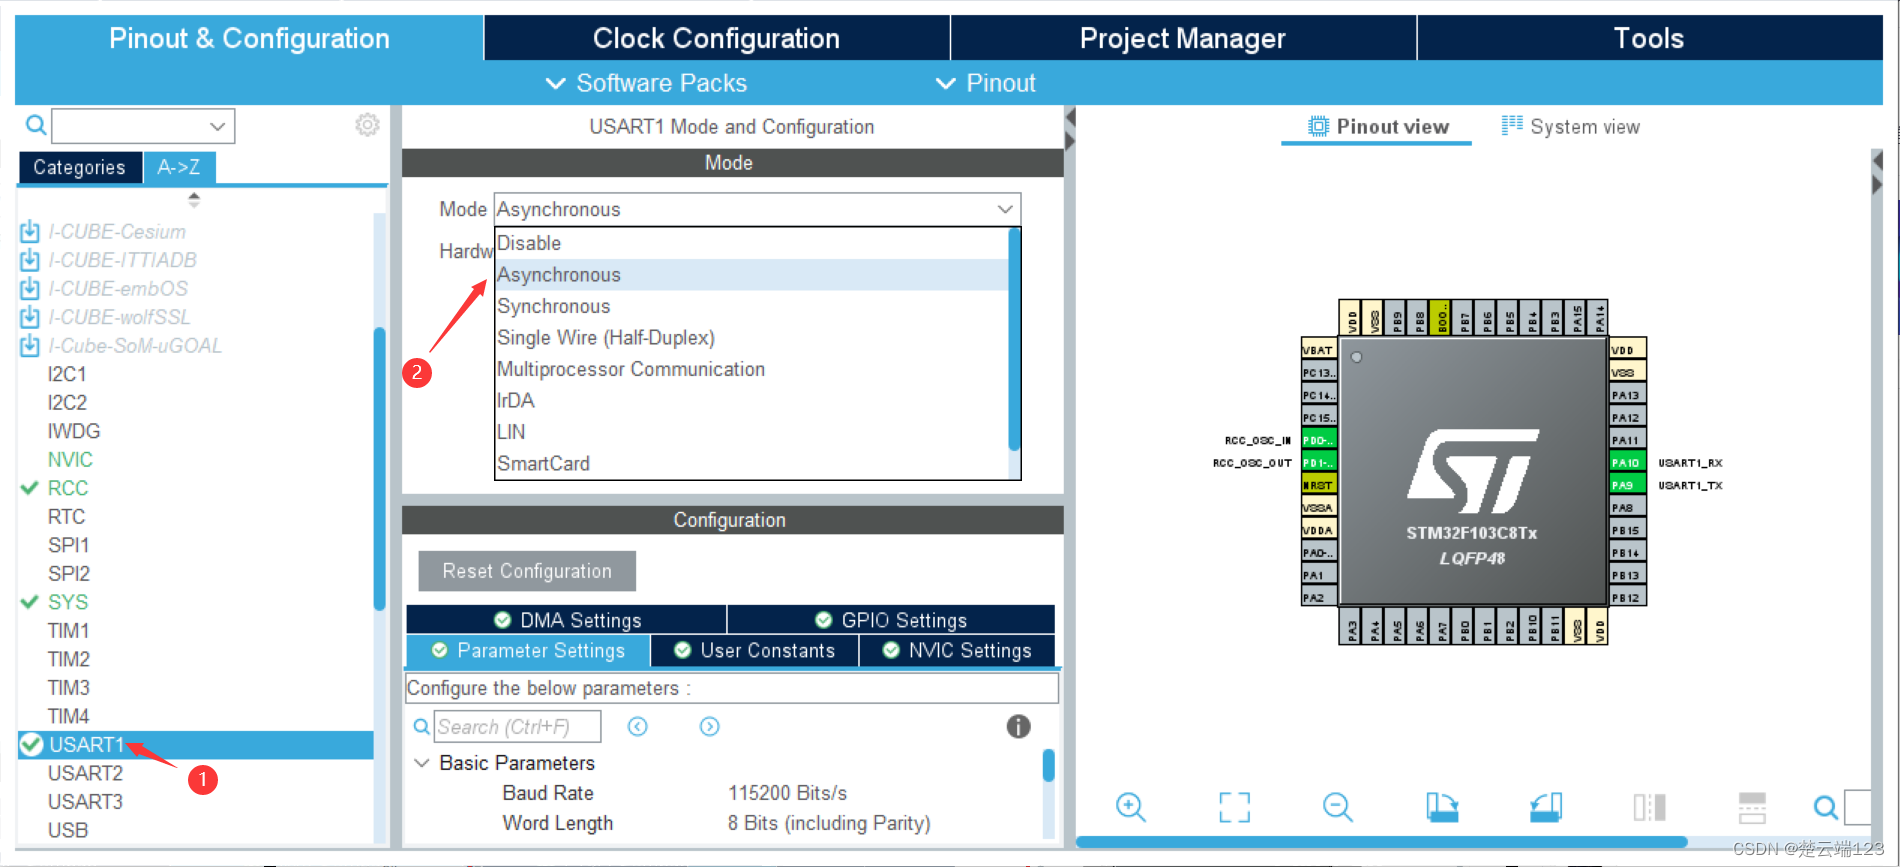Image resolution: width=1900 pixels, height=867 pixels.
Task: Go to previous parameter search result
Action: tap(638, 727)
